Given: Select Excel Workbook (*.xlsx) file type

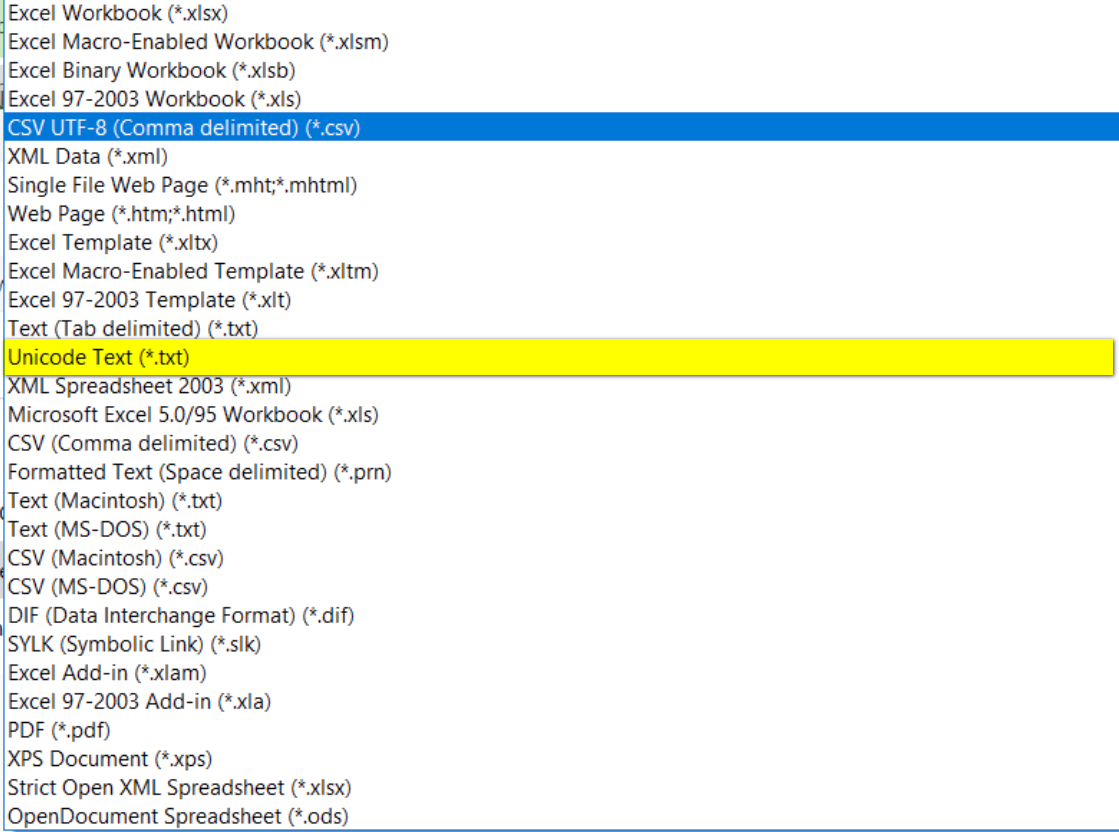Looking at the screenshot, I should tap(561, 14).
